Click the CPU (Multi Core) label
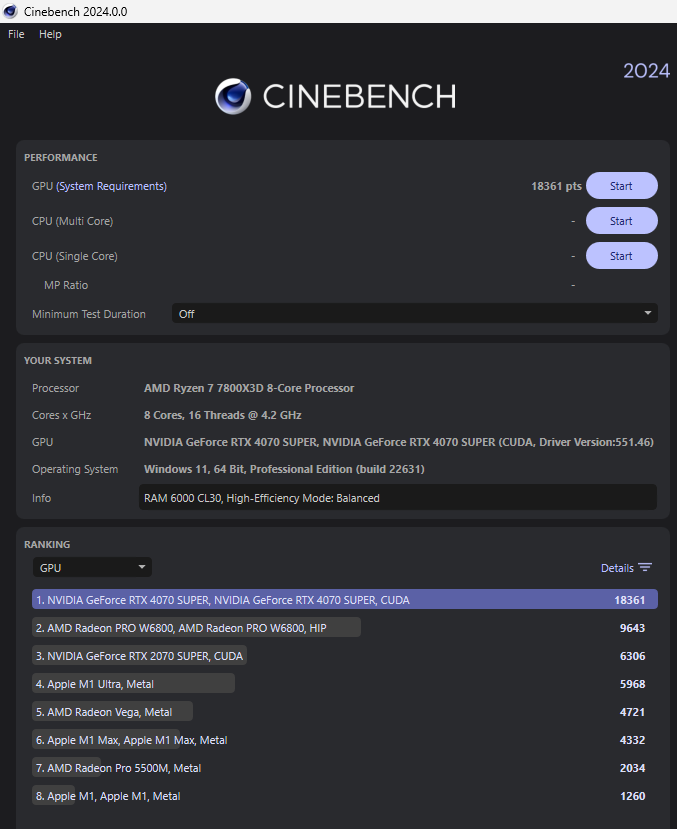 (72, 221)
